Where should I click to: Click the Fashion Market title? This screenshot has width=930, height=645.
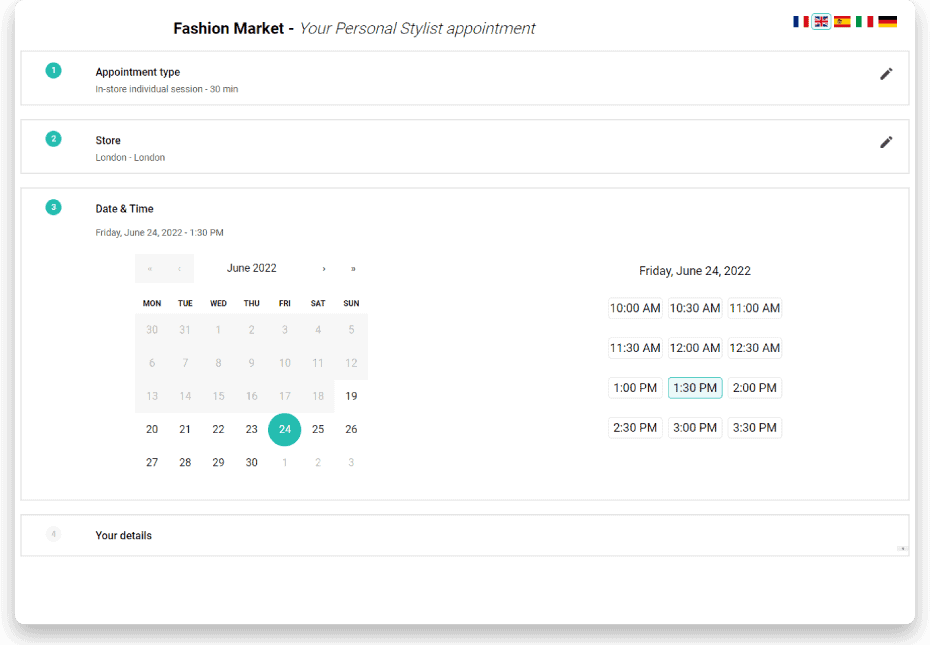point(228,28)
